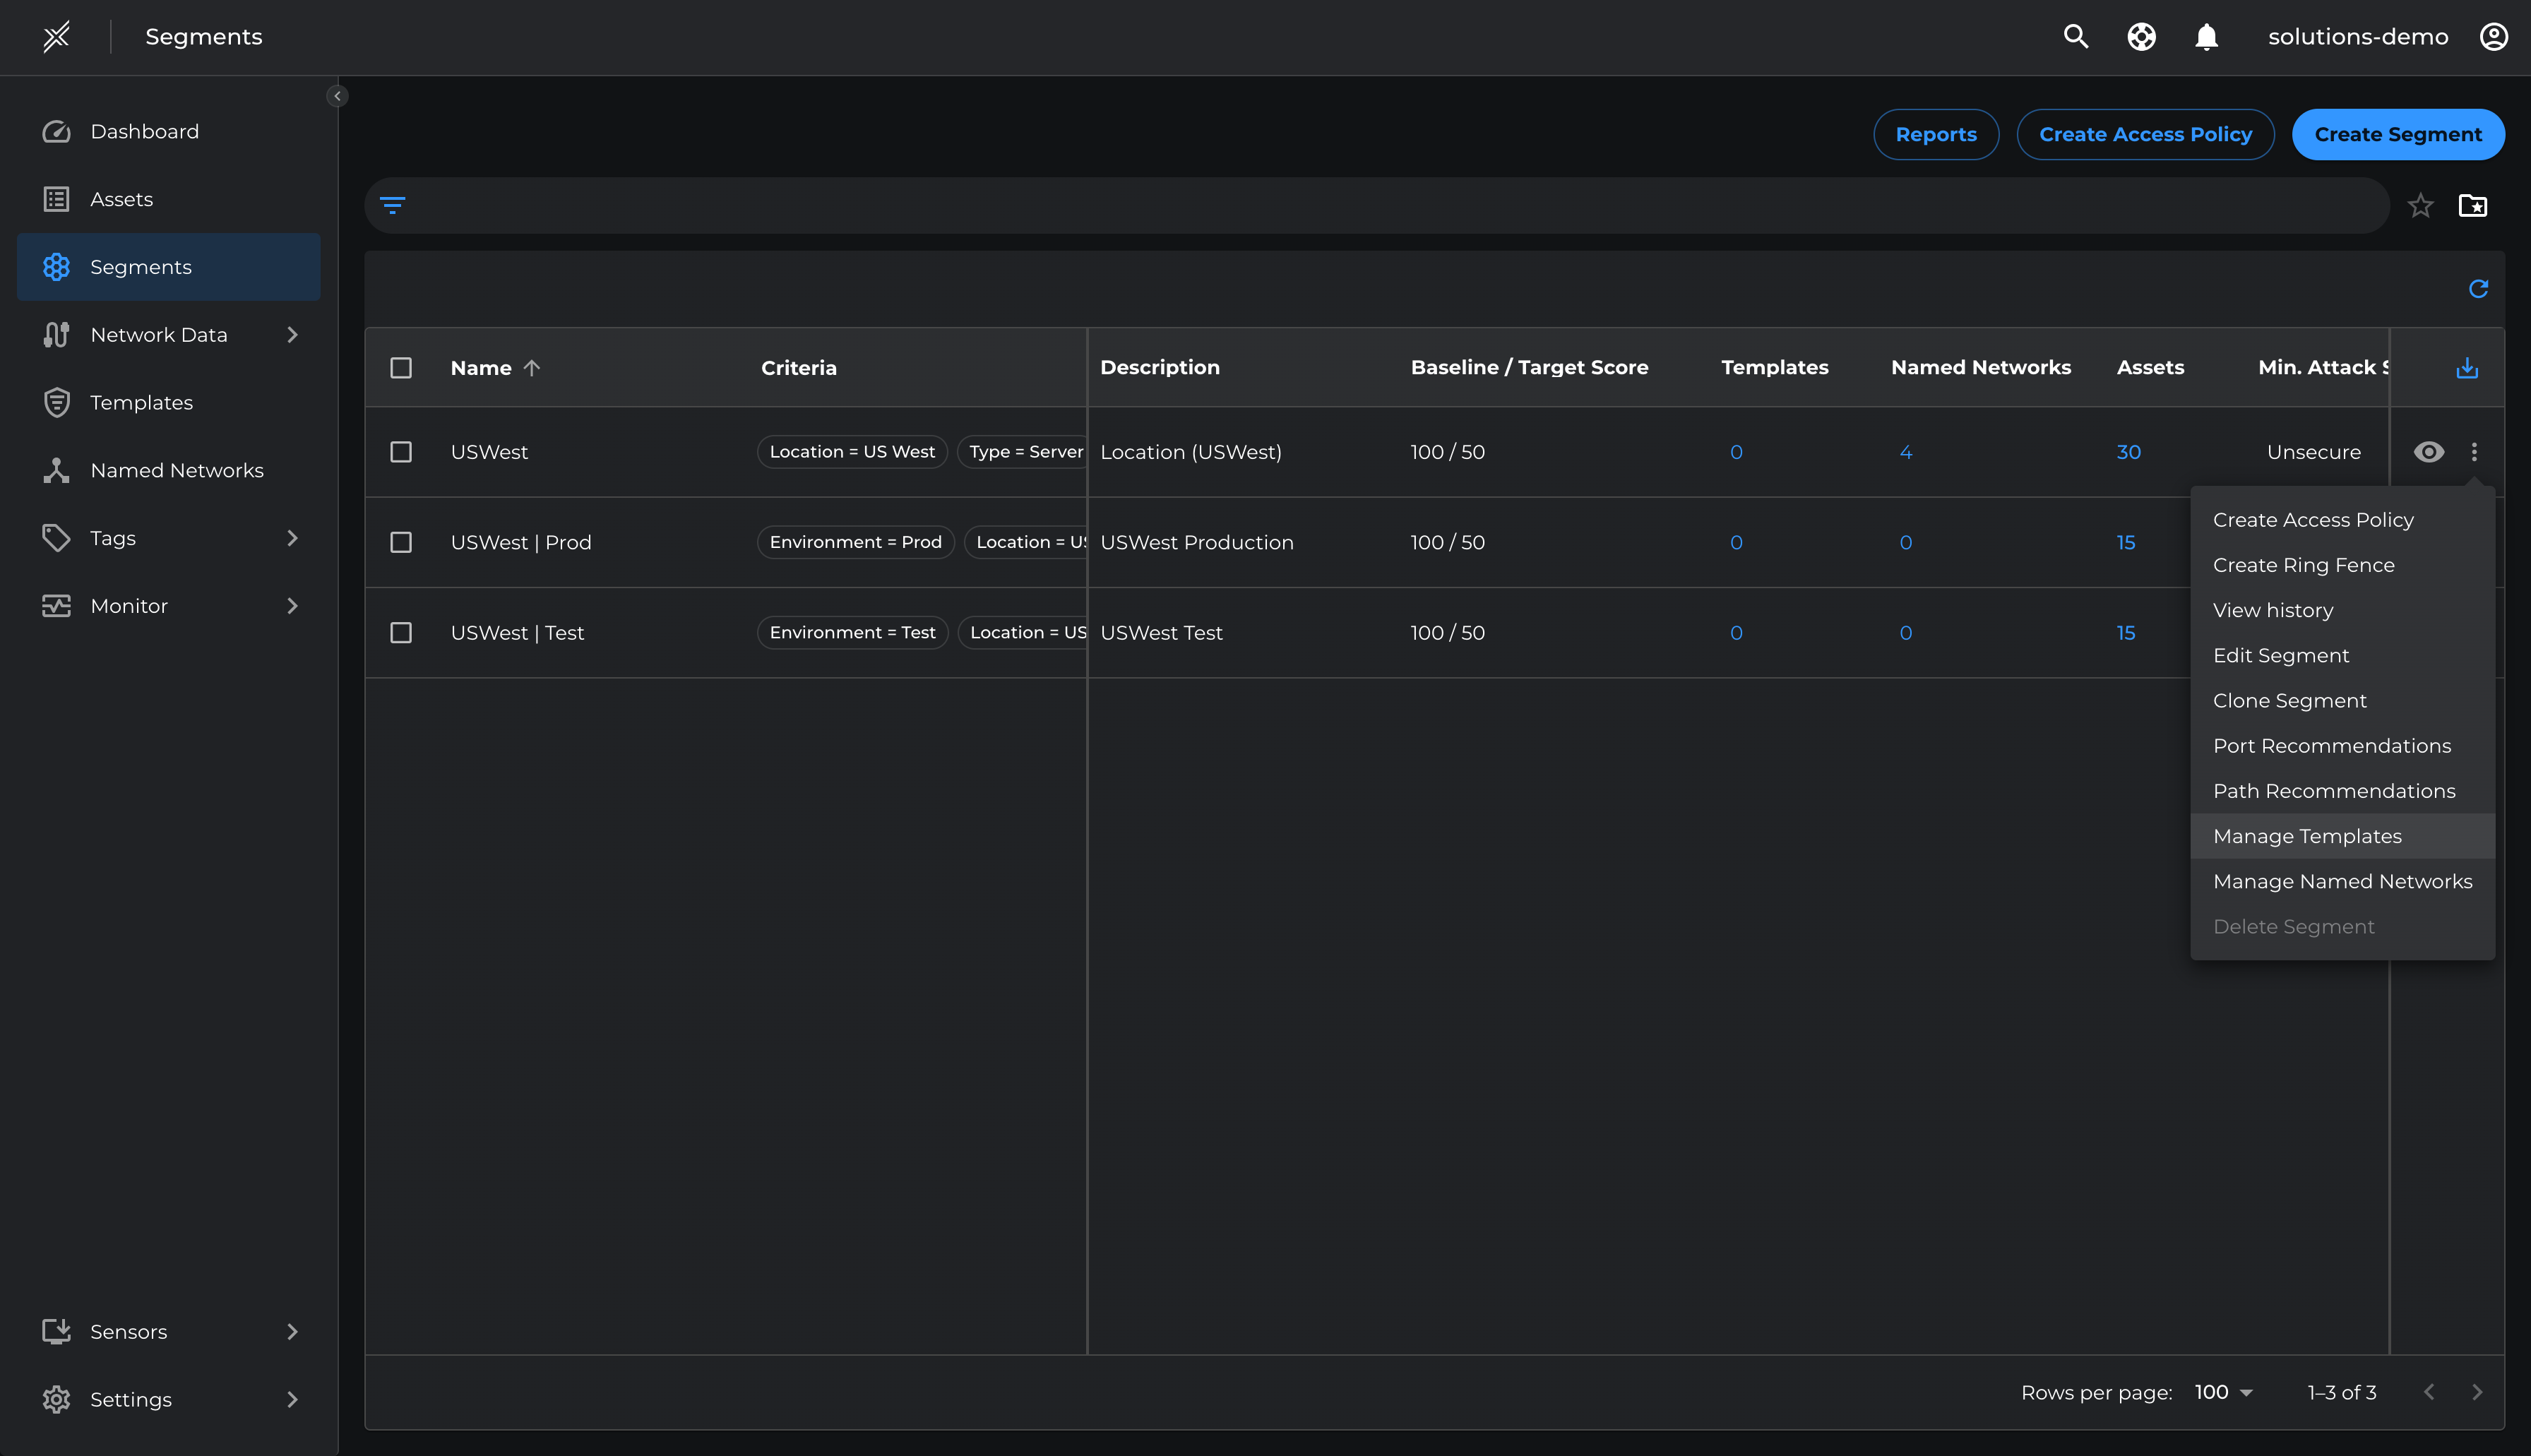
Task: Click the Create Segment button
Action: point(2397,134)
